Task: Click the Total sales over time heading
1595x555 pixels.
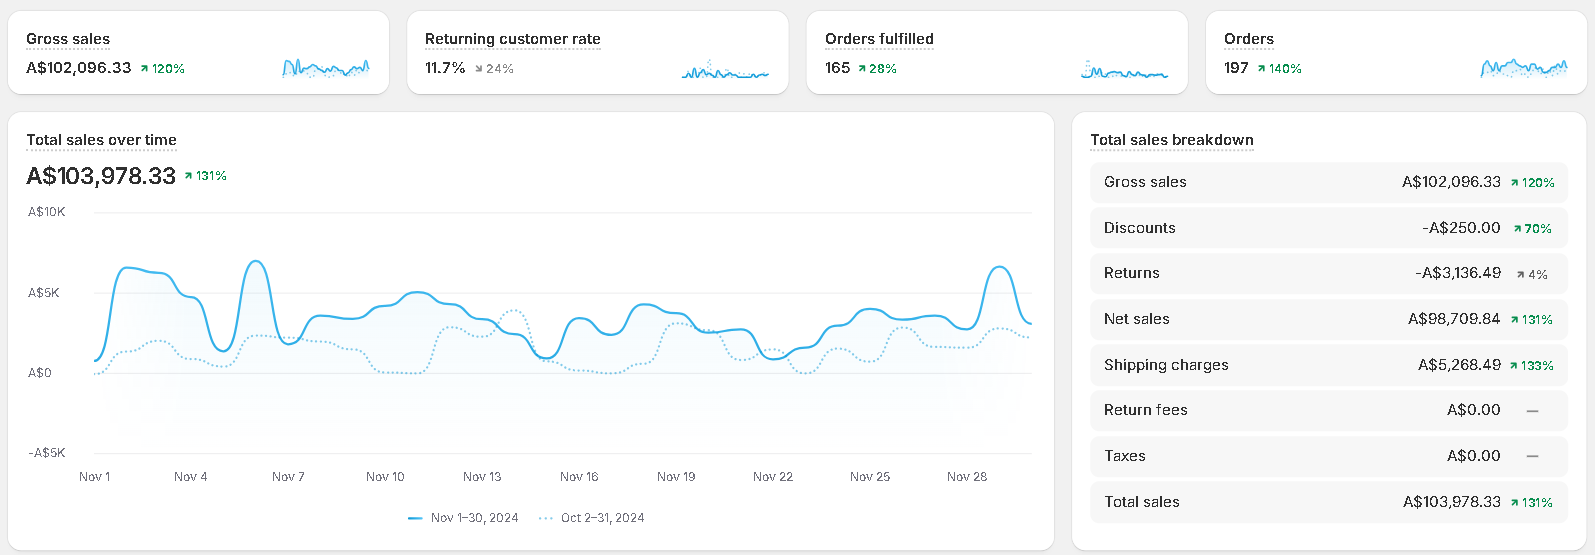Action: (x=101, y=140)
